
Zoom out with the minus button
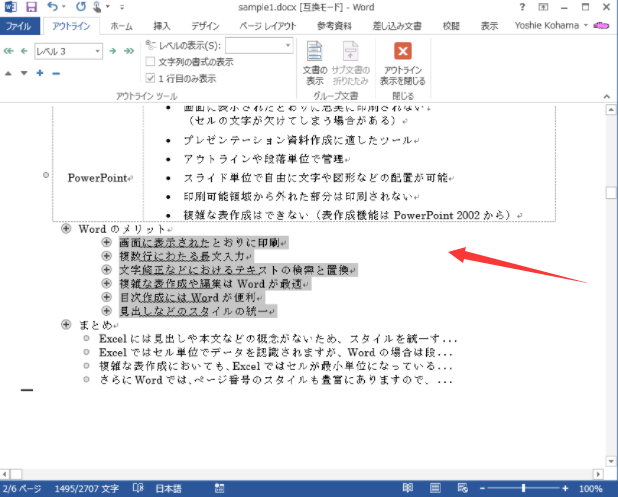click(x=482, y=489)
